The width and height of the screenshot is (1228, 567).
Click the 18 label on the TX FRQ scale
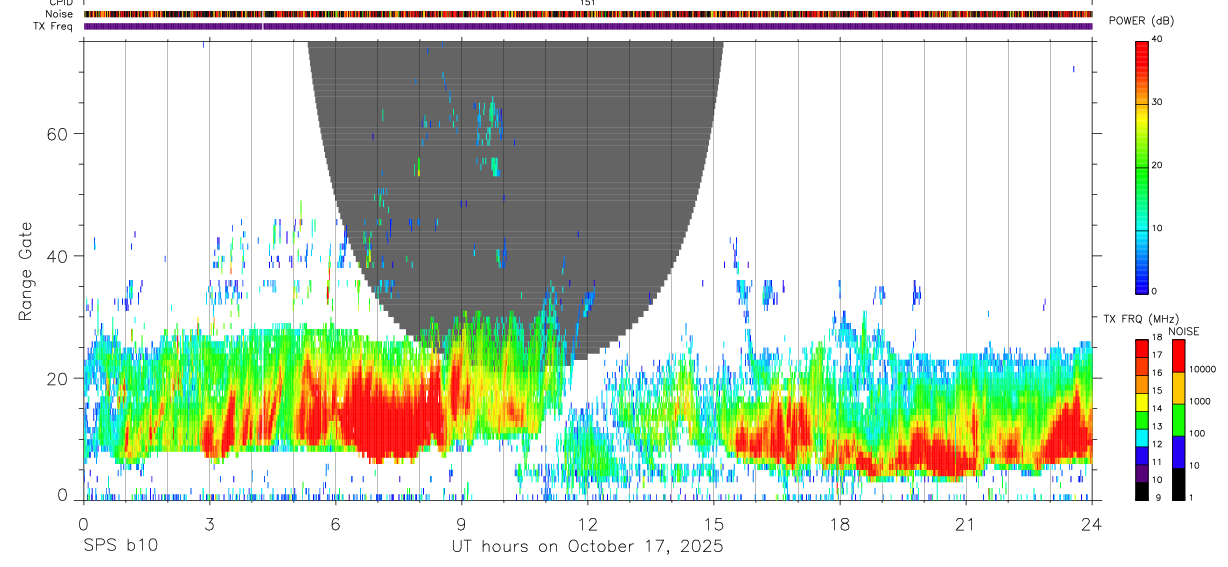pos(1158,338)
